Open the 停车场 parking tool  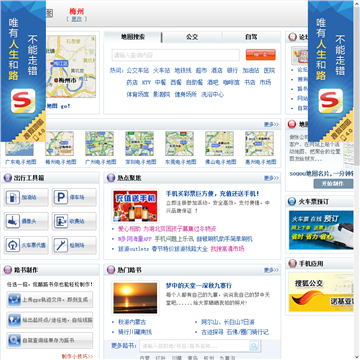tap(74, 197)
